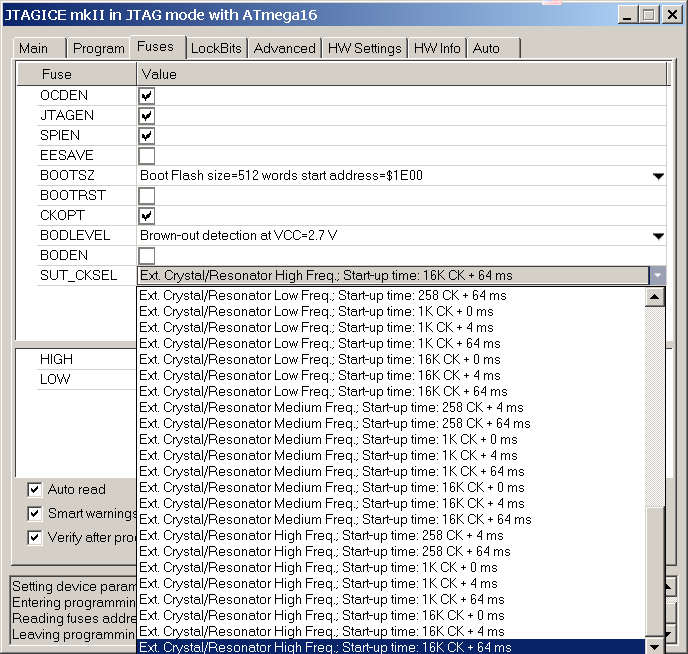The image size is (688, 654).
Task: Click the Value column header
Action: coord(400,74)
